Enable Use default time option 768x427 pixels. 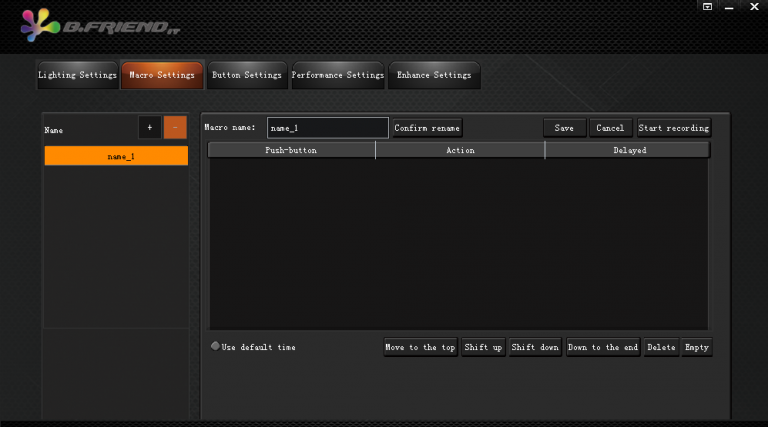click(215, 346)
